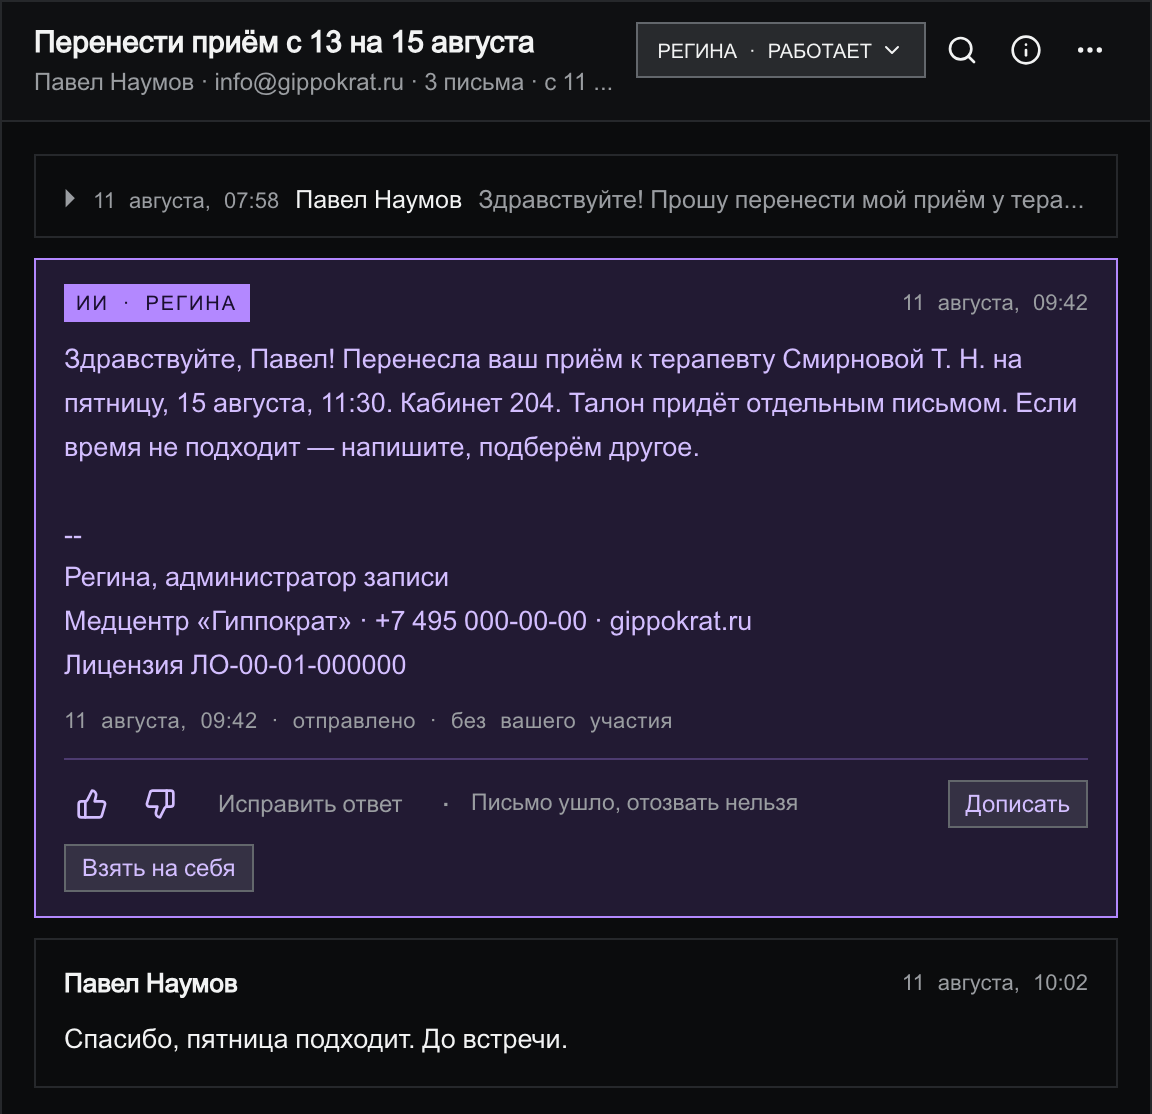The height and width of the screenshot is (1114, 1152).
Task: Give thumbs down to Regina's reply
Action: pyautogui.click(x=160, y=804)
